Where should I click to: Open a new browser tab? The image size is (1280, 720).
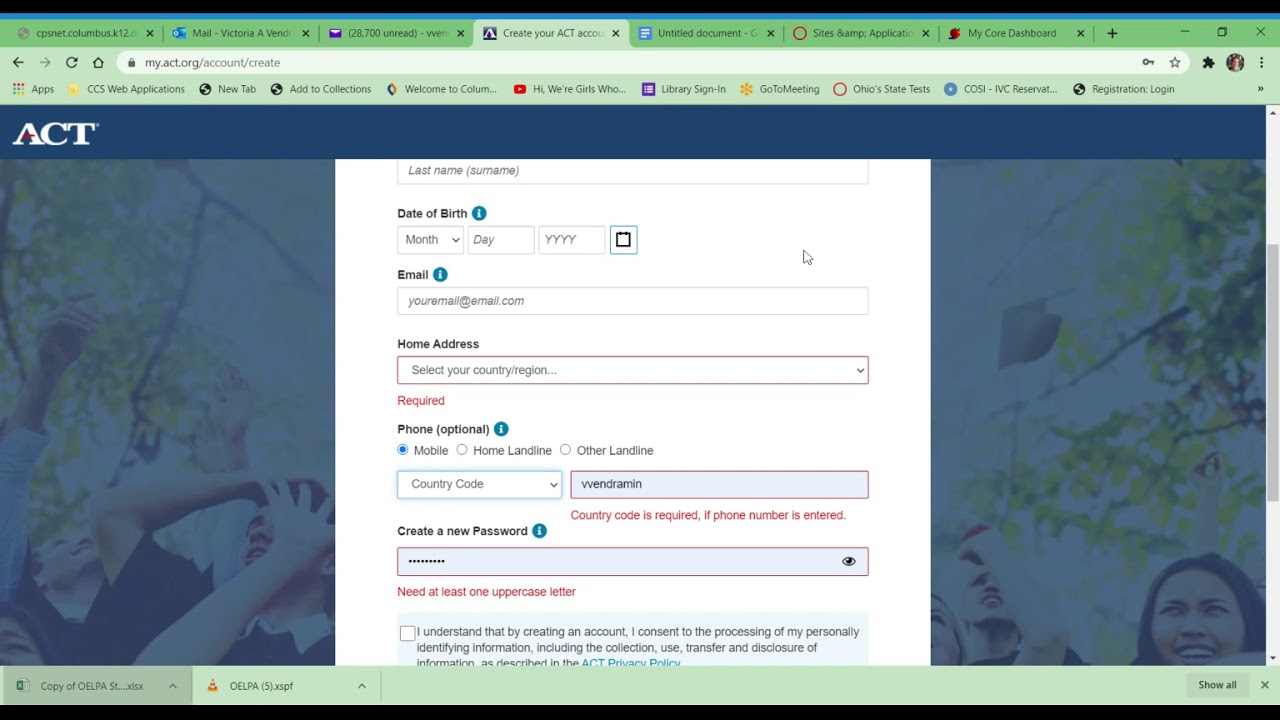coord(1112,33)
